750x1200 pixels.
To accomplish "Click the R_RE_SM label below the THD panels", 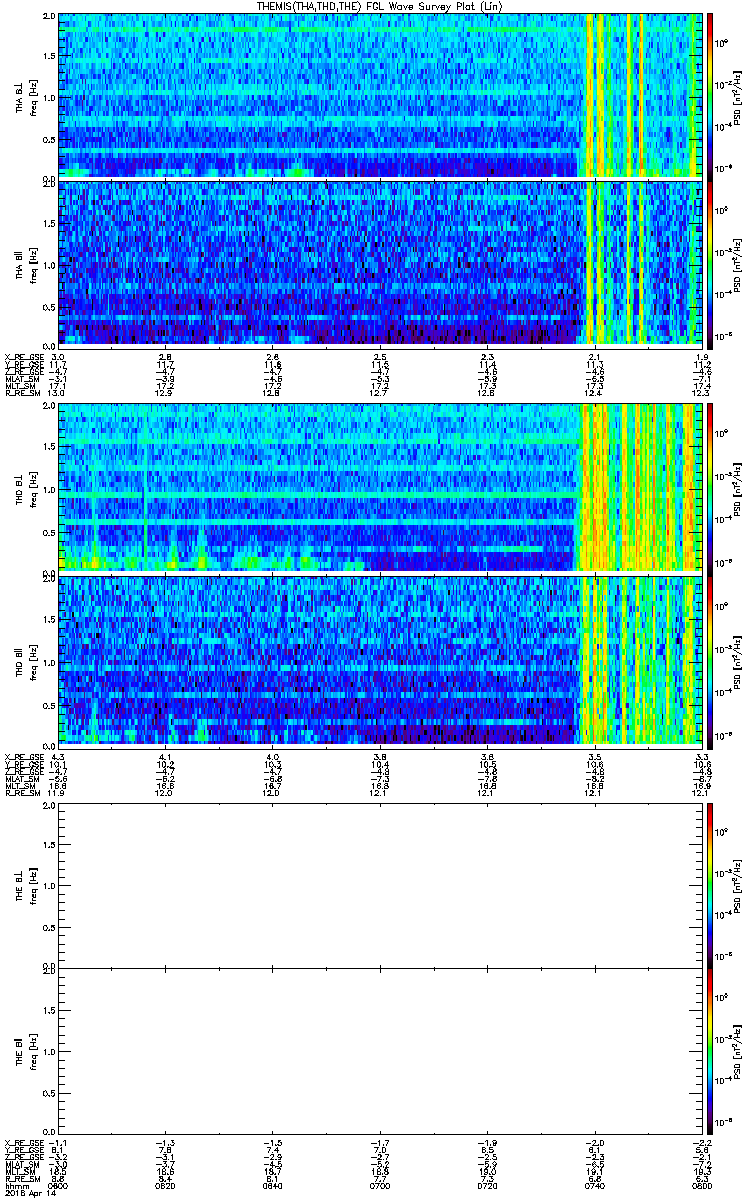I will [x=22, y=791].
